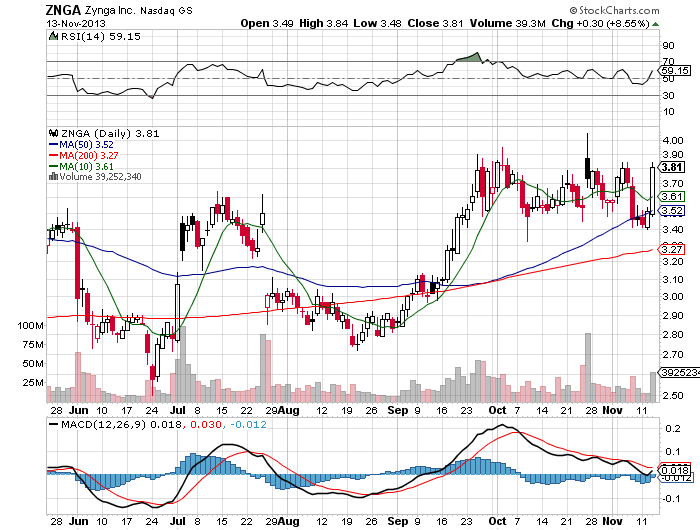This screenshot has height=530, width=700.
Task: Click the 2.90 price axis label
Action: point(673,316)
